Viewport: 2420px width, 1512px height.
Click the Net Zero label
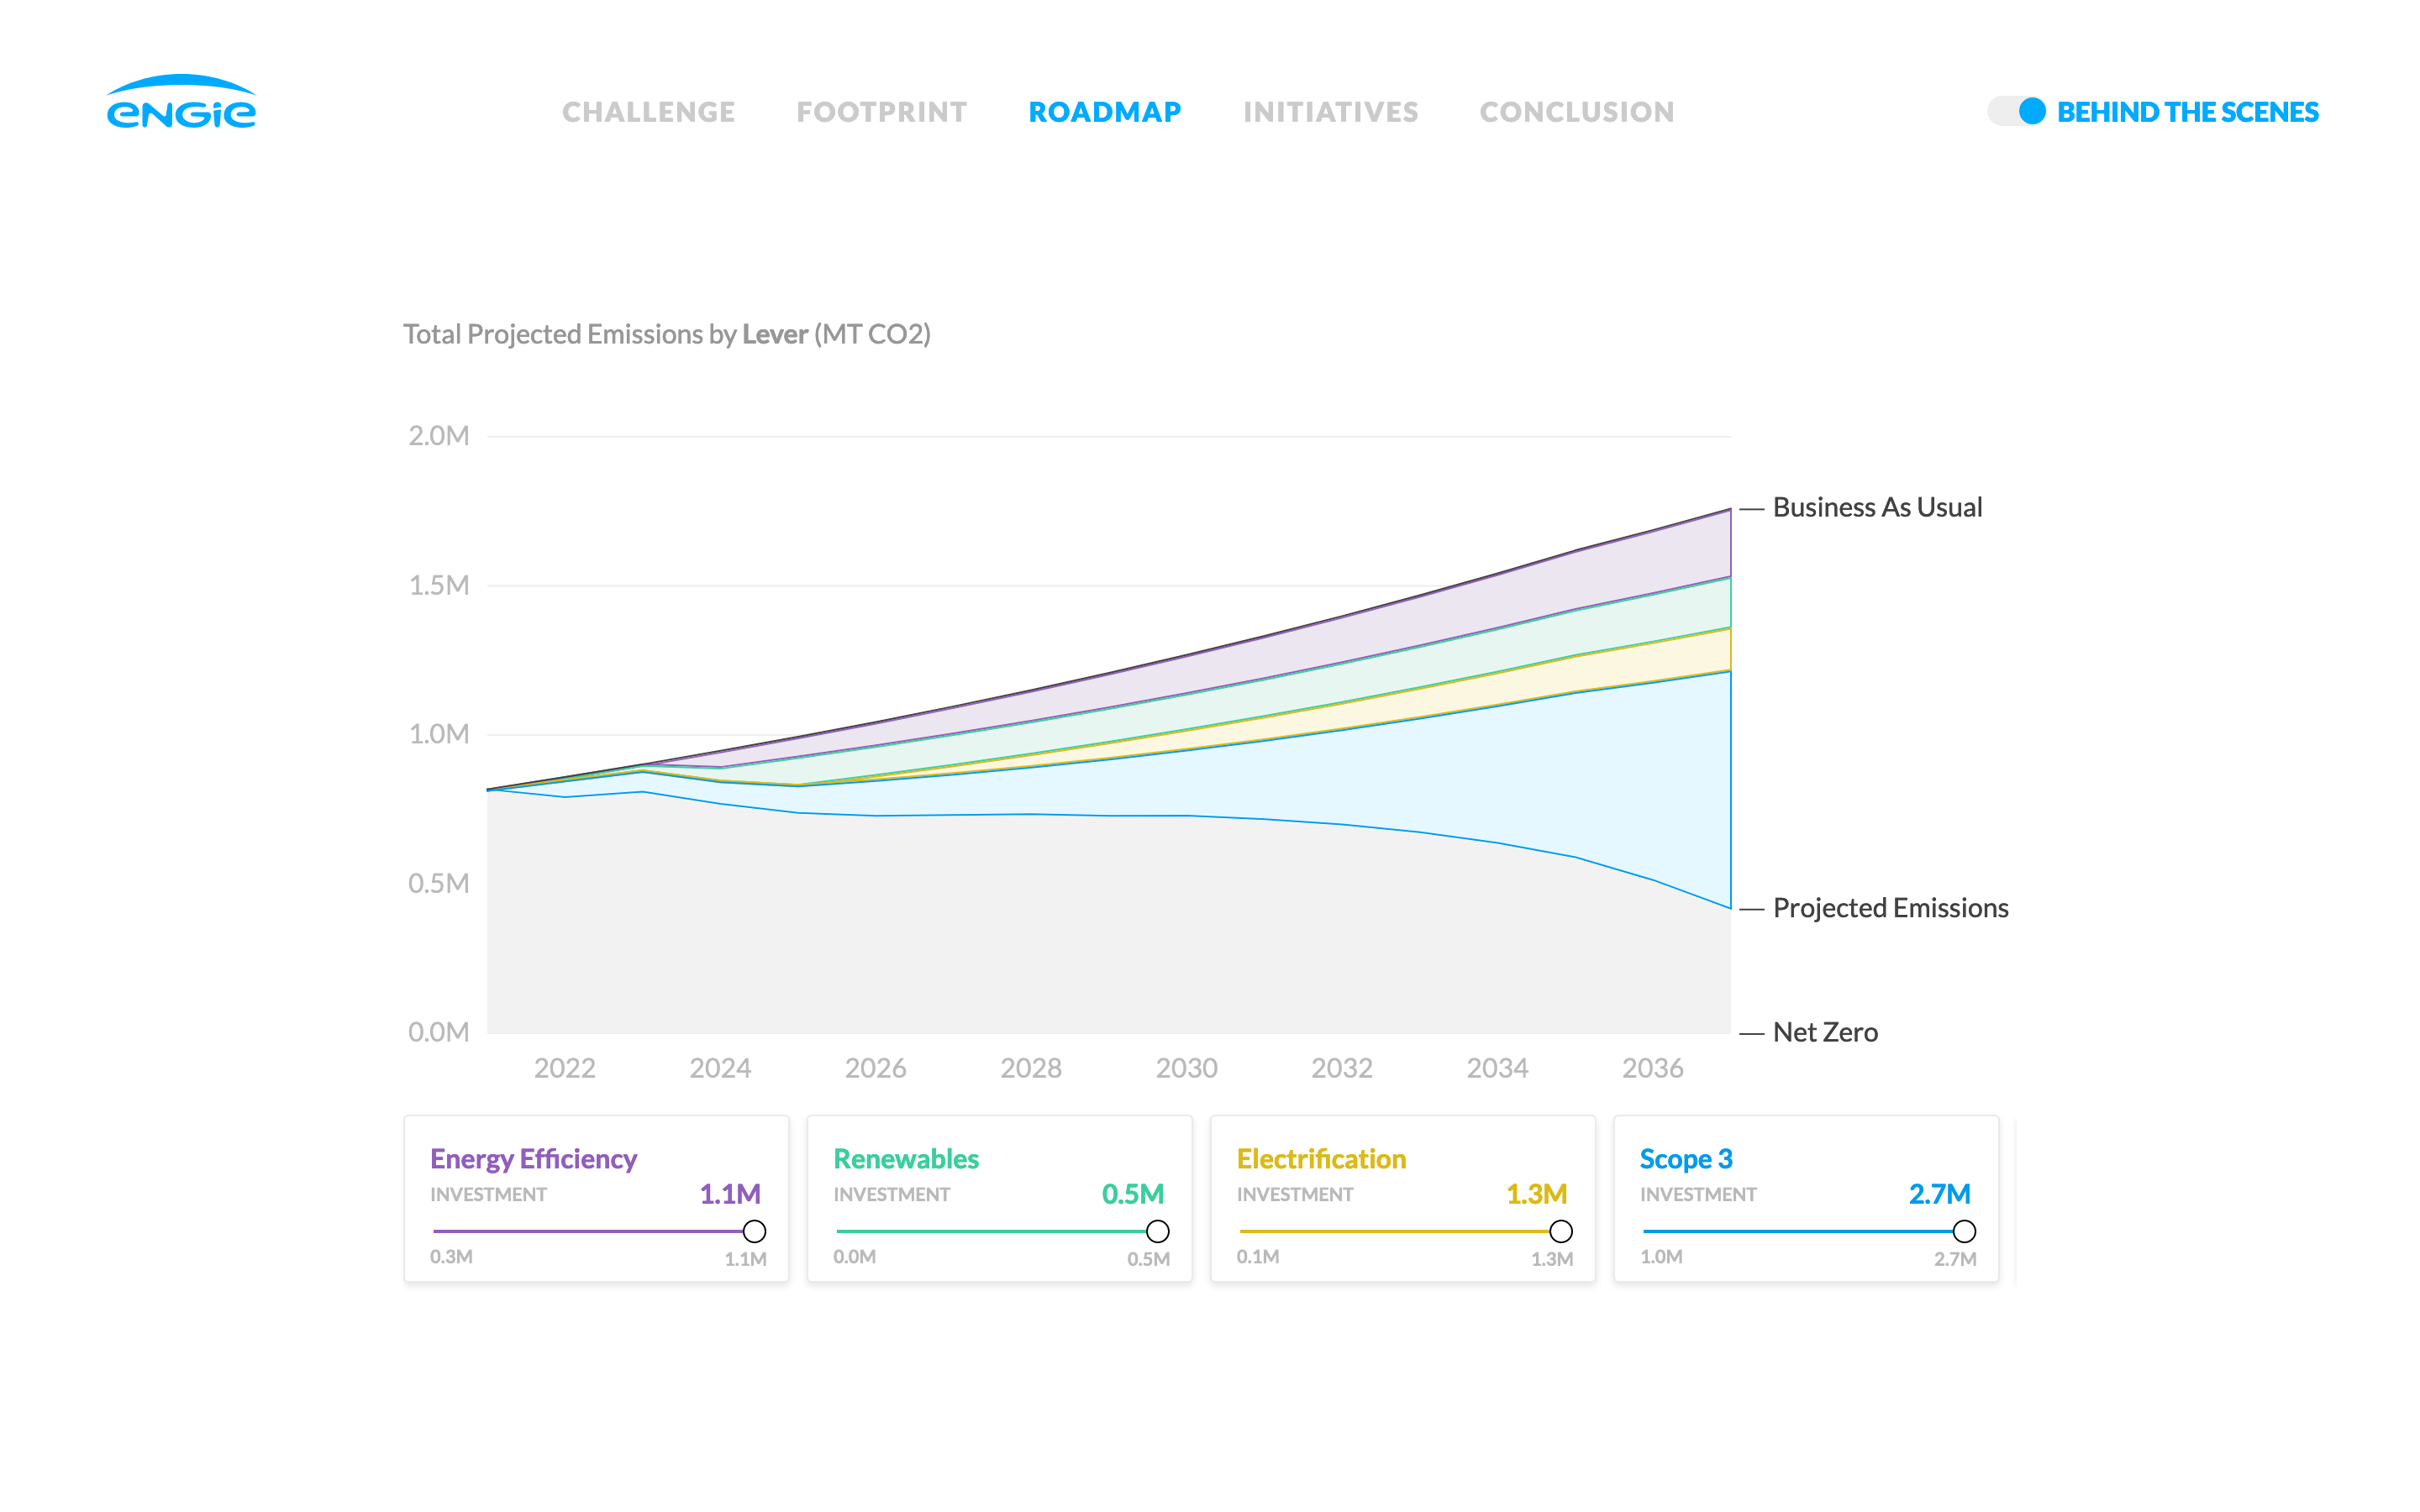click(x=1825, y=1032)
